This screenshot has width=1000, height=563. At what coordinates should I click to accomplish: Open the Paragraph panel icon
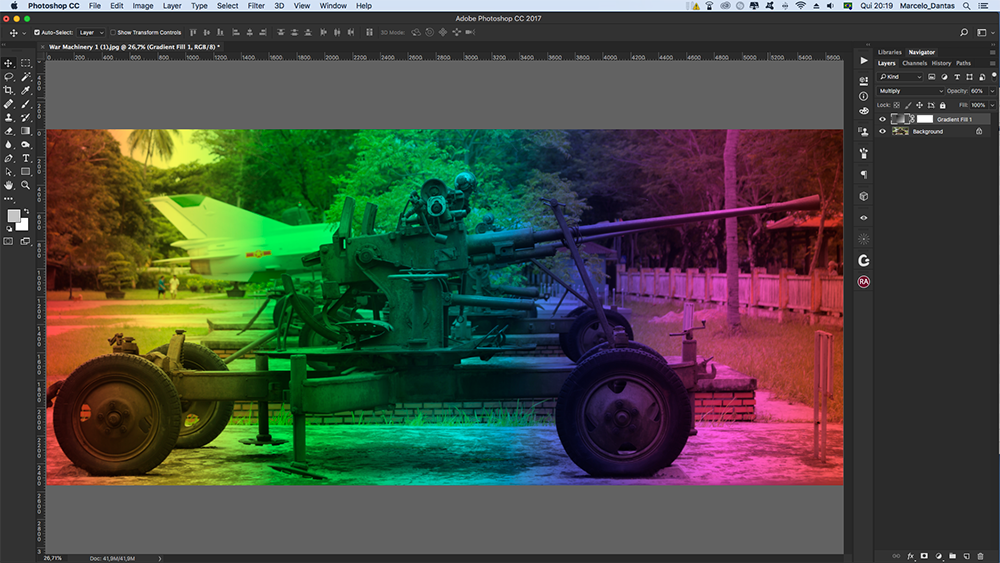coord(864,174)
